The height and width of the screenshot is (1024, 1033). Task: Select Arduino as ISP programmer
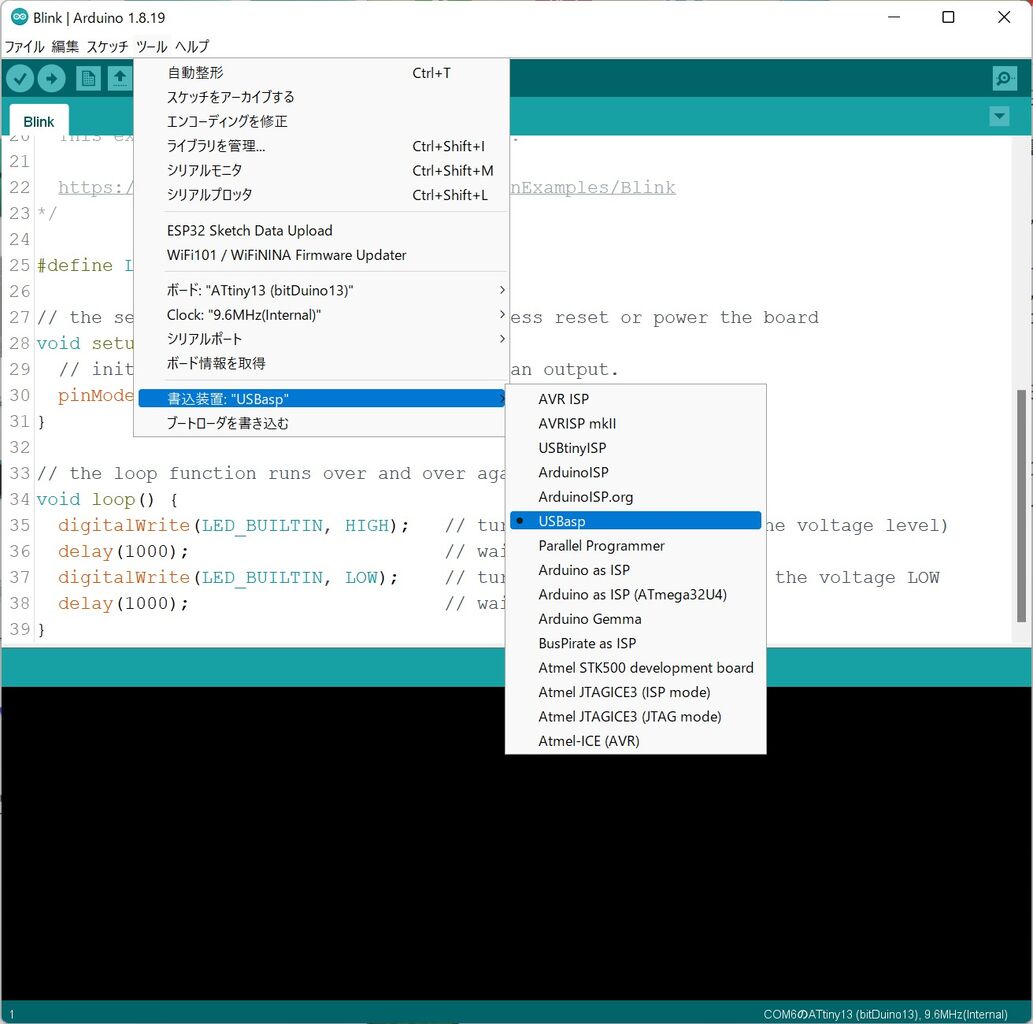point(636,570)
